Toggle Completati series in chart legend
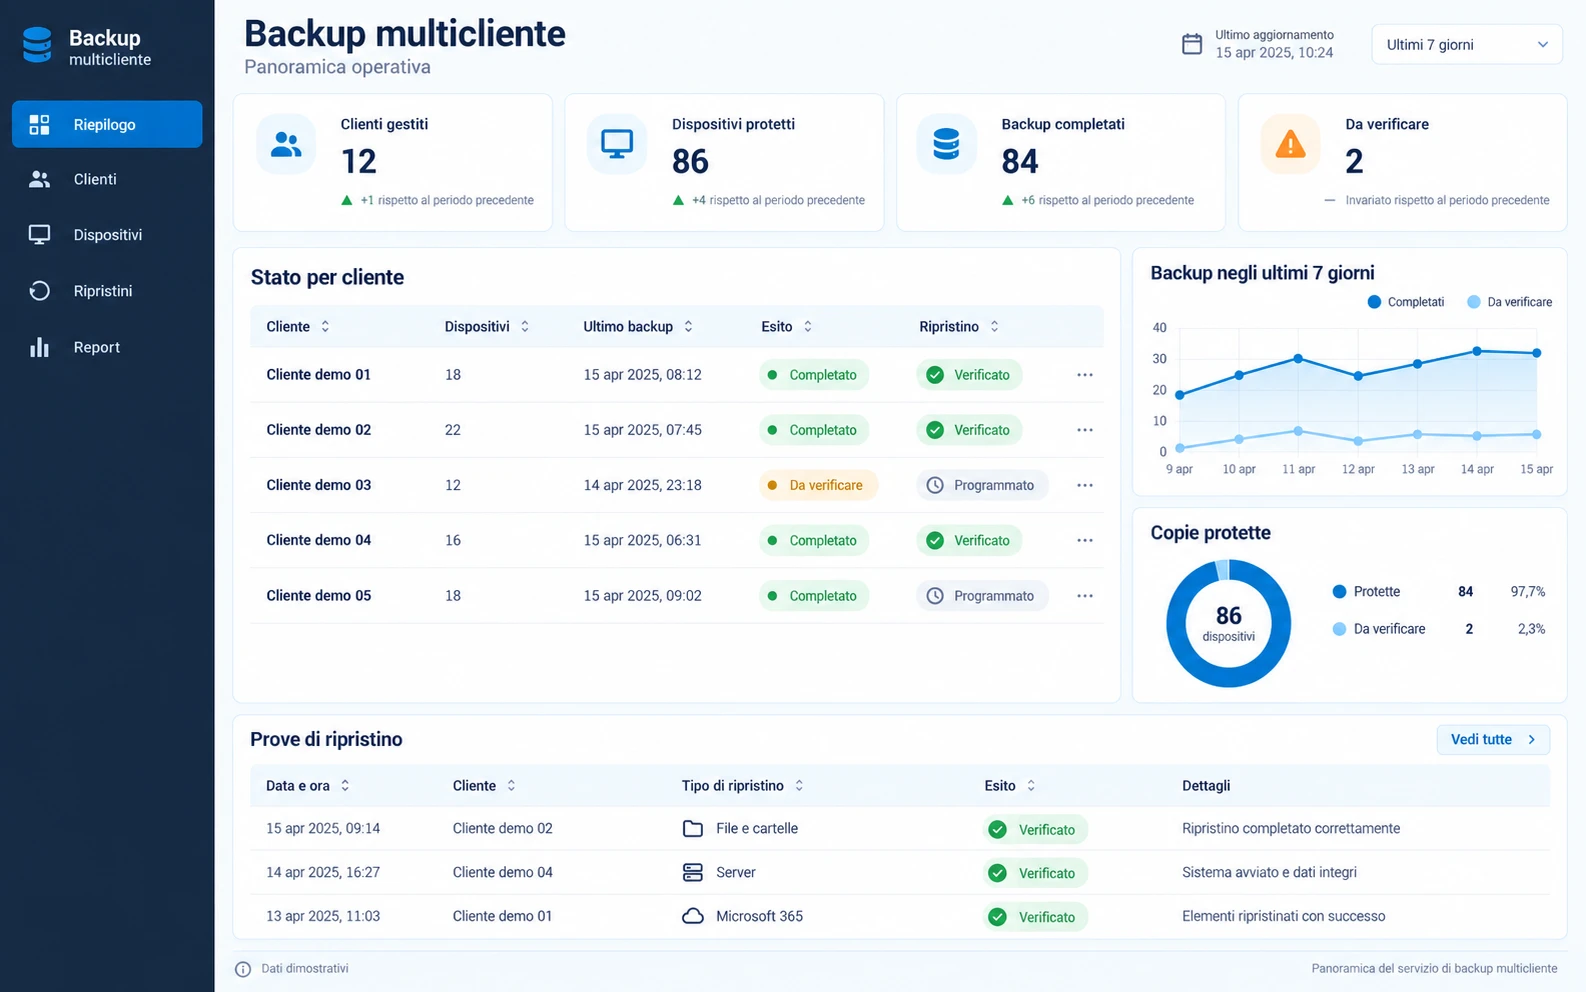This screenshot has height=992, width=1586. tap(1406, 302)
